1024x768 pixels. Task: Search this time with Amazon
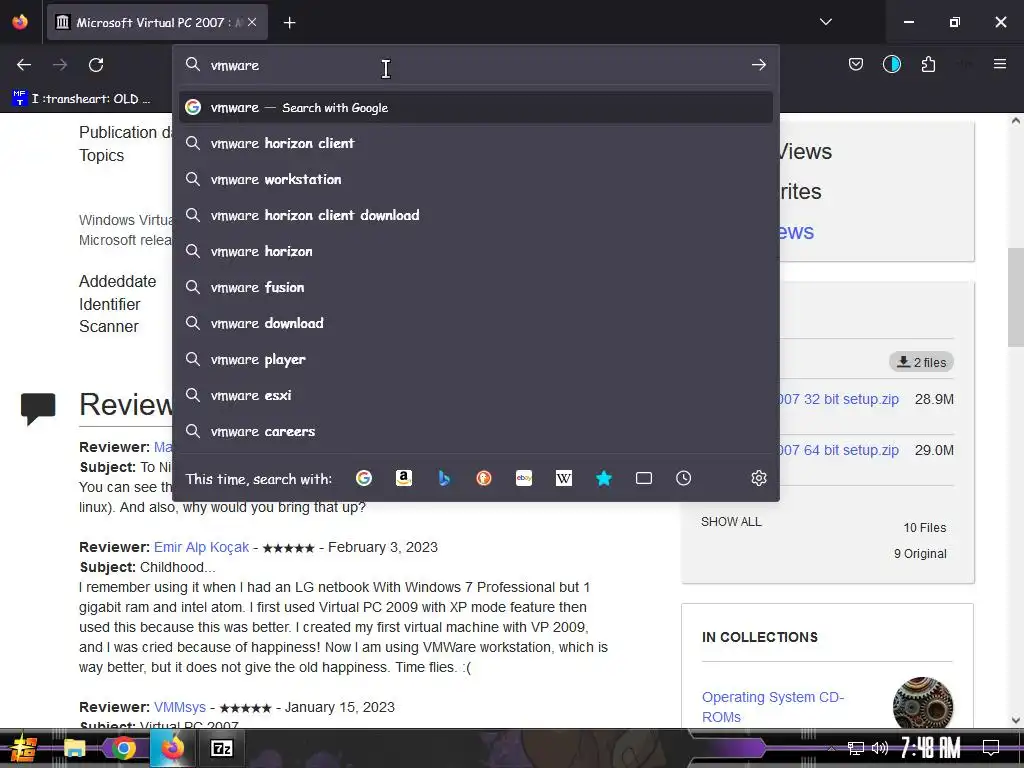click(404, 478)
